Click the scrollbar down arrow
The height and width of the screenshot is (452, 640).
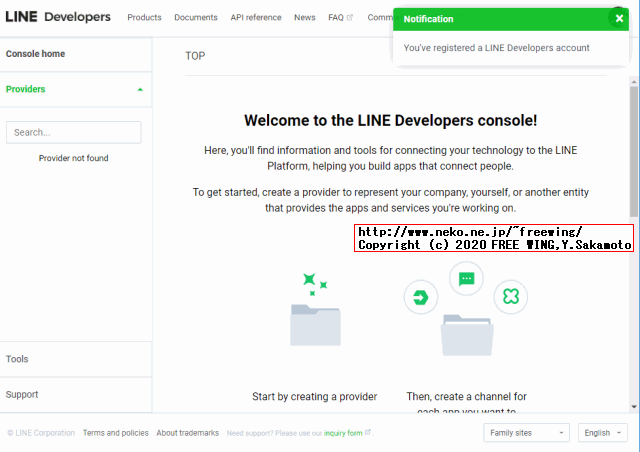(x=633, y=407)
